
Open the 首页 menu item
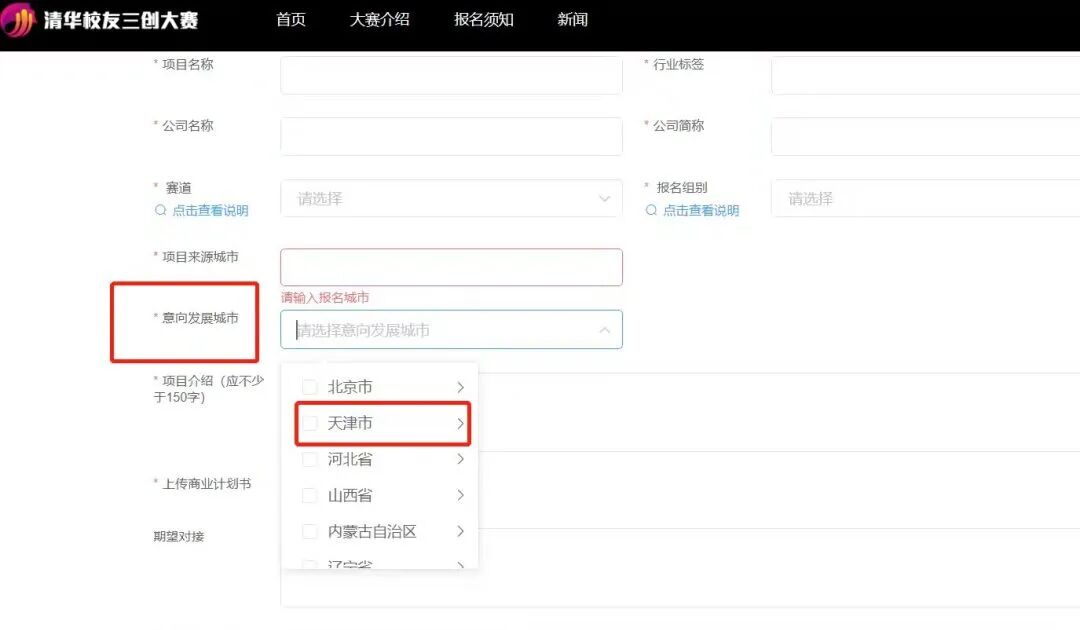click(x=290, y=19)
